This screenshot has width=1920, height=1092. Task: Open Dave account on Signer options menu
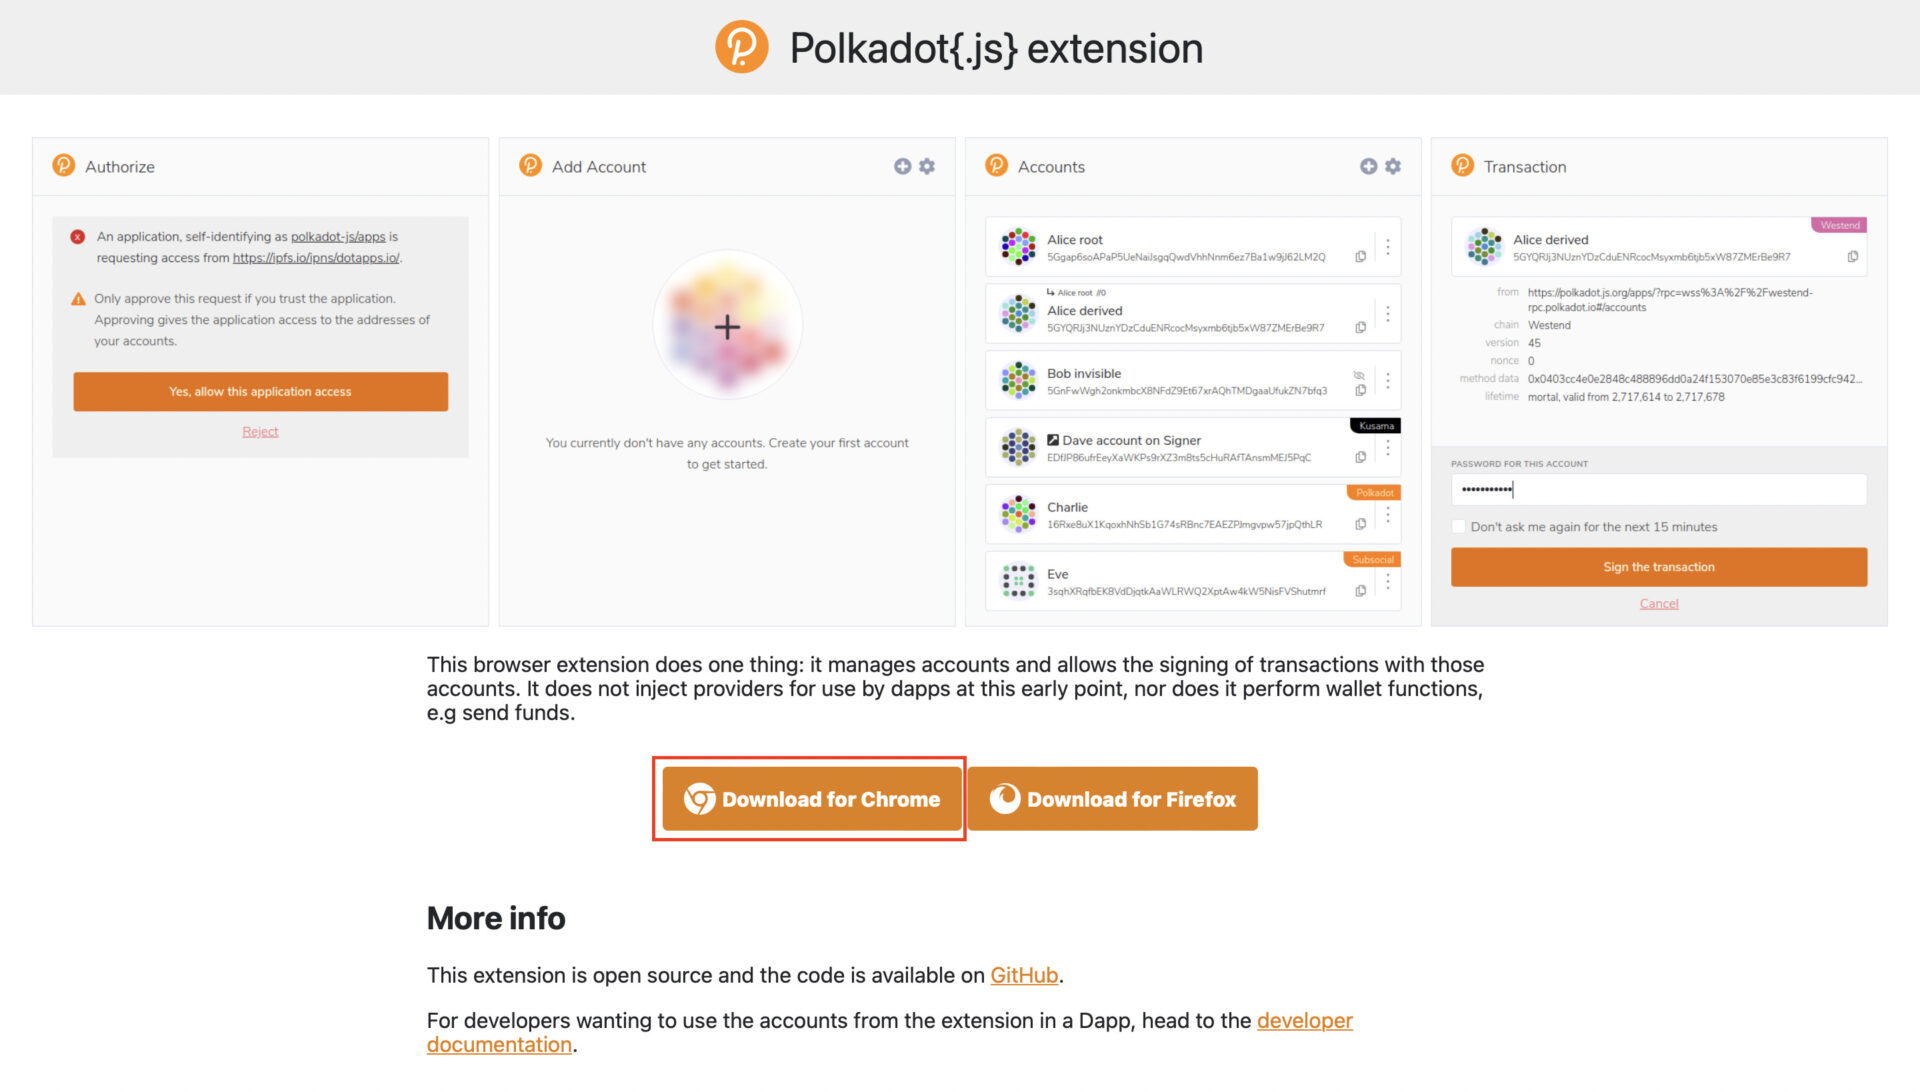(1388, 448)
